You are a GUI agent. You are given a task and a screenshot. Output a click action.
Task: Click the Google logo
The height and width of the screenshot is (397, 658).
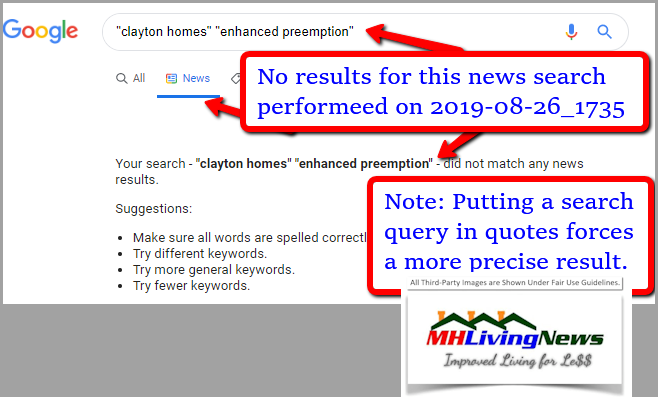[x=40, y=31]
